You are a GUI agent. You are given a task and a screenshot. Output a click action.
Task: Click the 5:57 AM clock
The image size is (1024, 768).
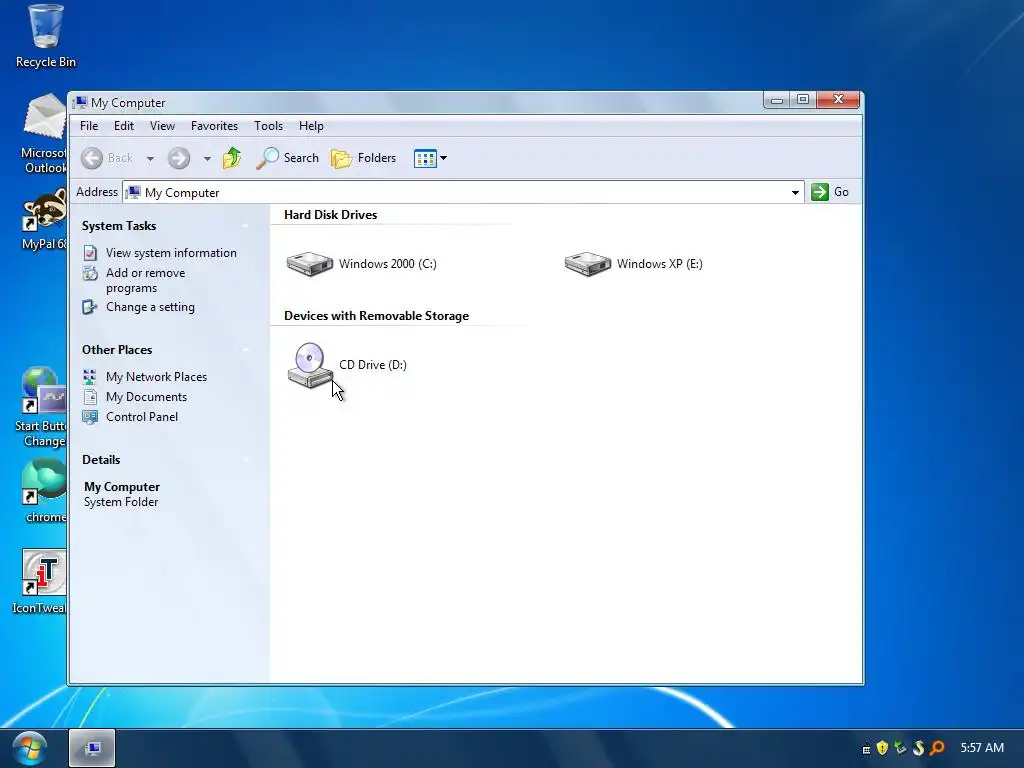point(982,748)
